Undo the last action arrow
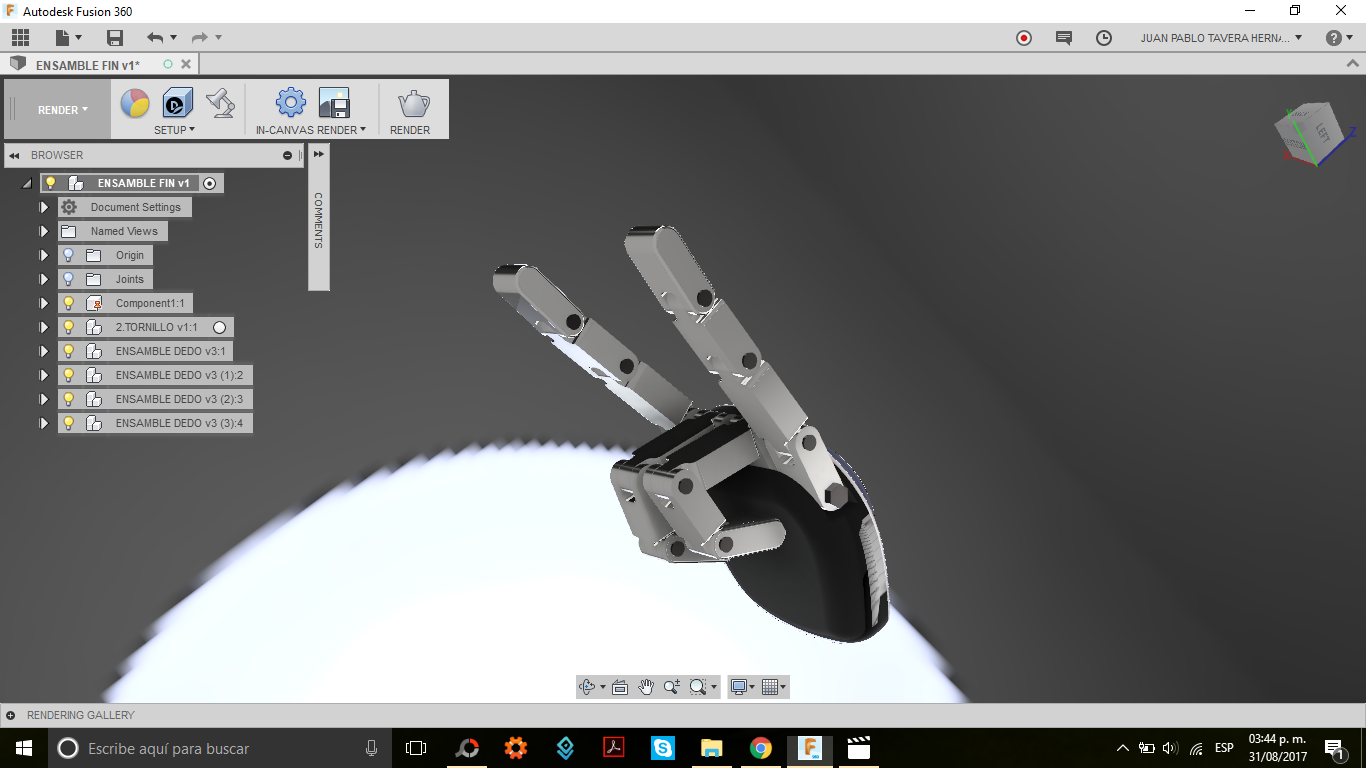The image size is (1366, 768). pos(155,38)
